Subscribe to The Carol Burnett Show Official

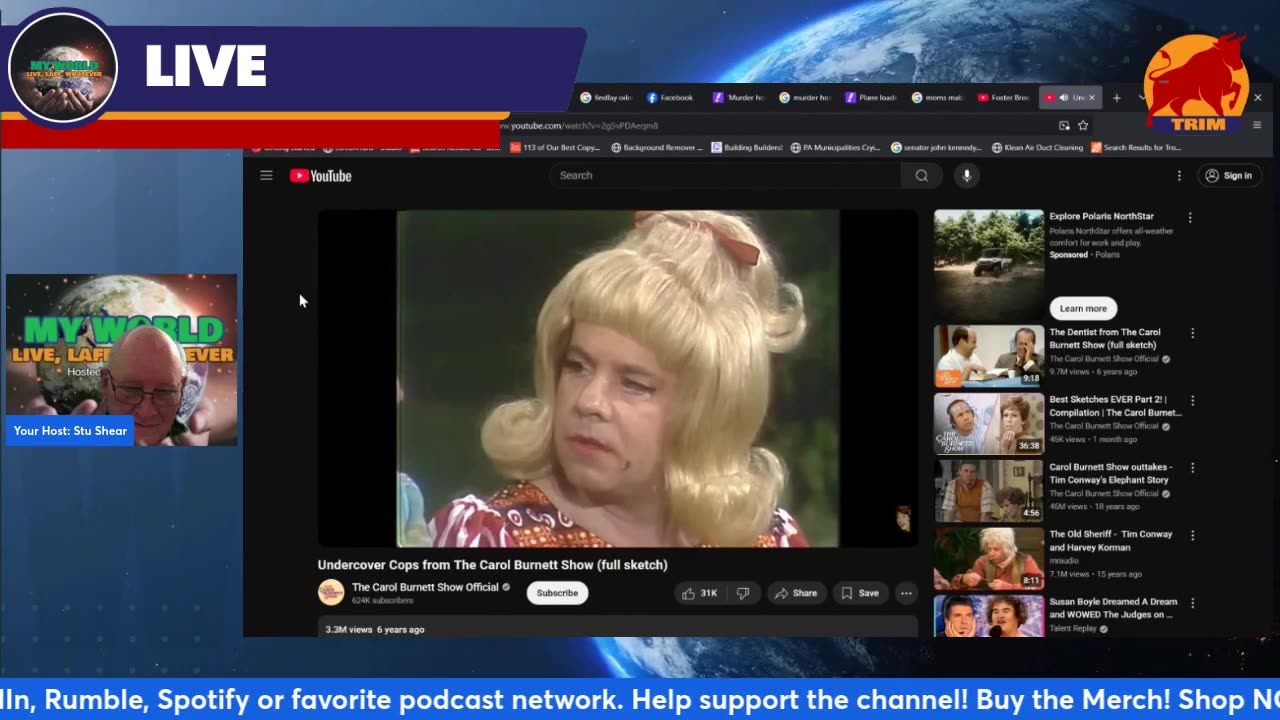557,593
